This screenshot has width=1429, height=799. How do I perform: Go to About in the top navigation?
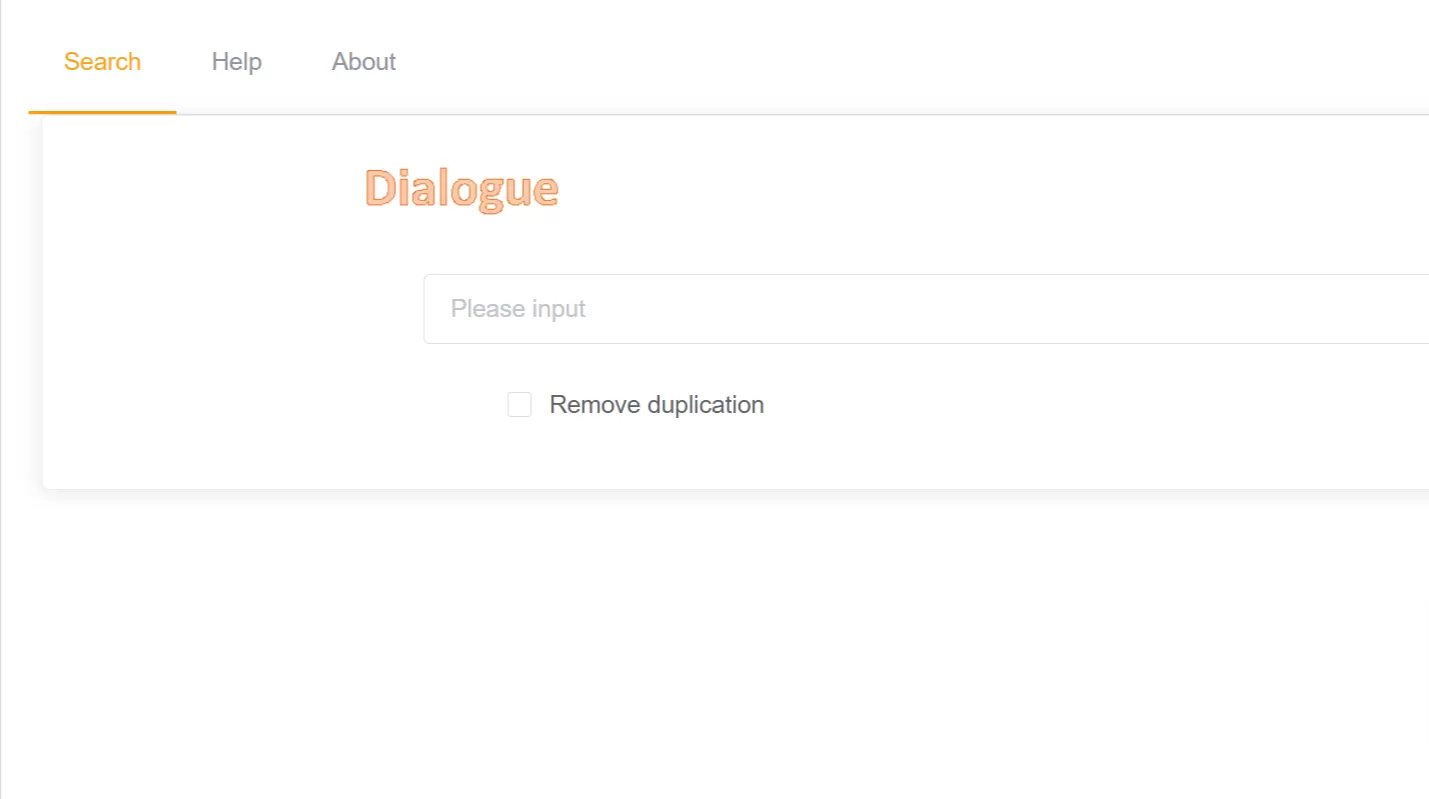pos(363,62)
